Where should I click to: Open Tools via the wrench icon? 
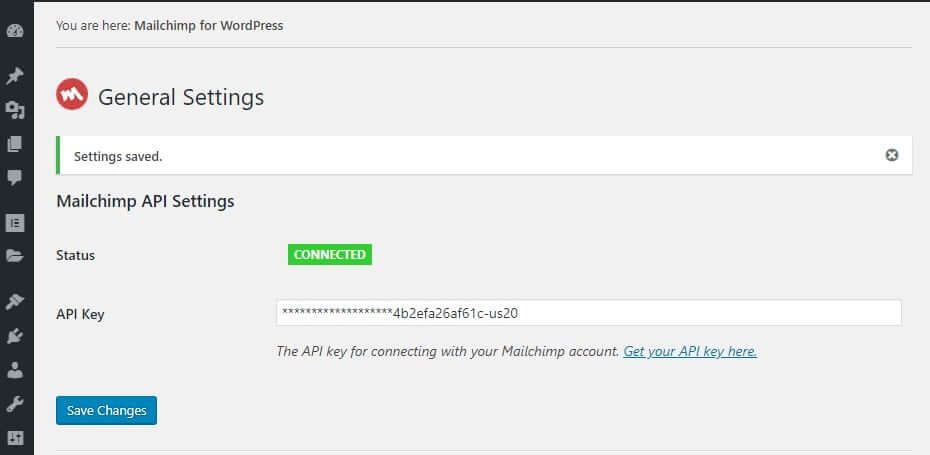tap(15, 405)
